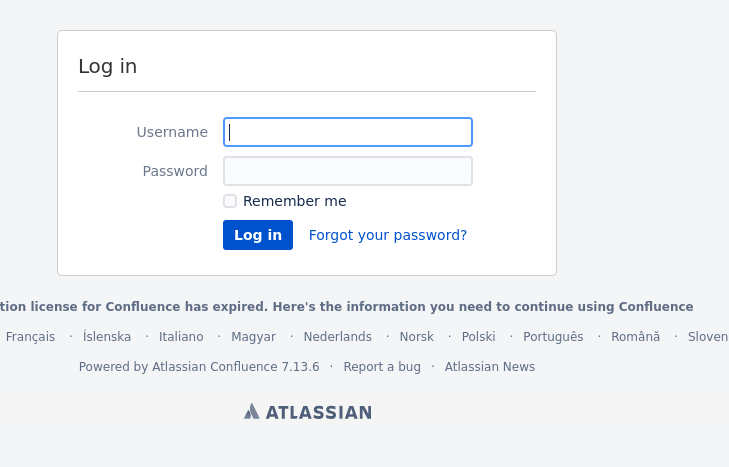Select Polski from the language list
729x467 pixels.
(479, 337)
